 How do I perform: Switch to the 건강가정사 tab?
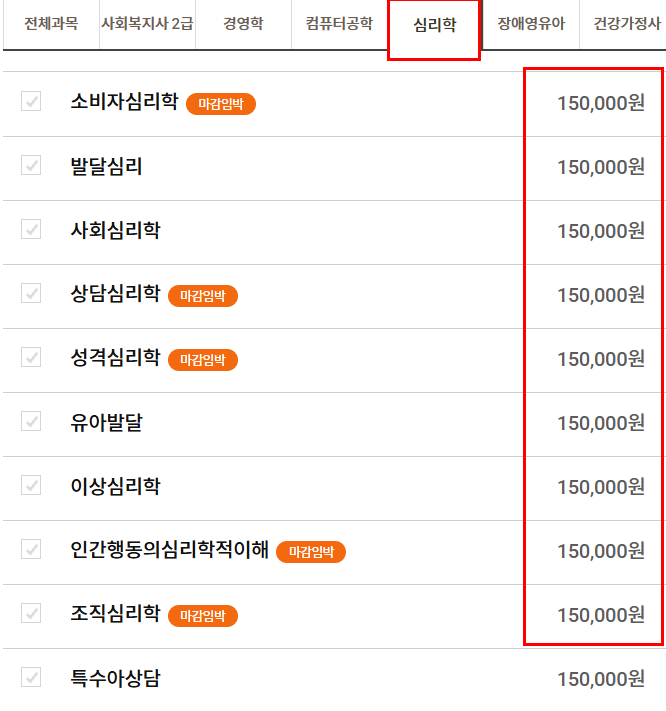click(626, 23)
